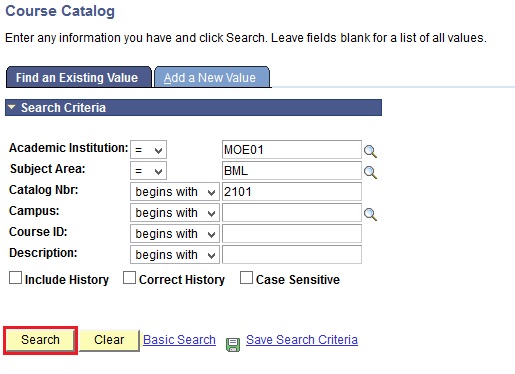Switch to Add a New Value tab
This screenshot has width=515, height=374.
[212, 77]
